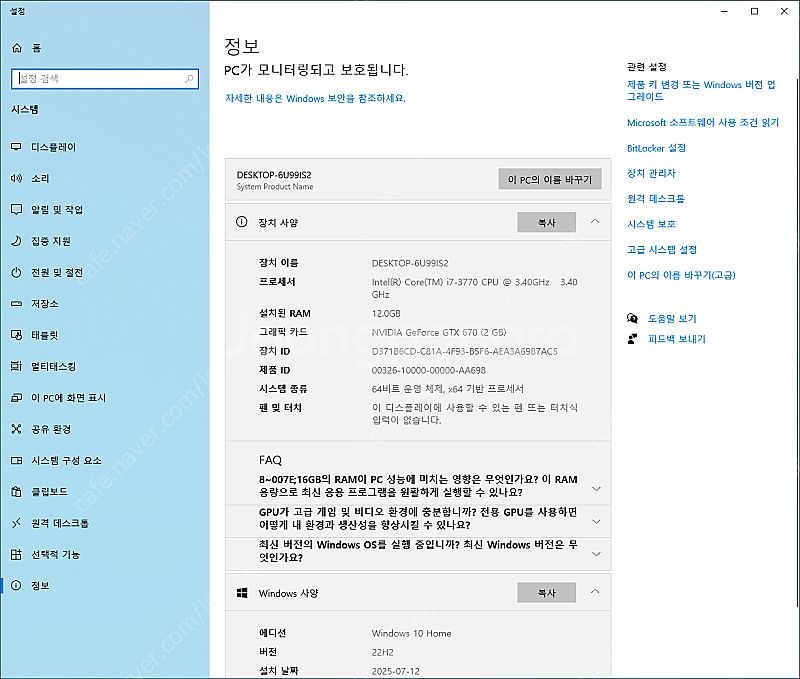This screenshot has height=679, width=800.
Task: Click the 2025-07-12 install date value
Action: coord(395,671)
